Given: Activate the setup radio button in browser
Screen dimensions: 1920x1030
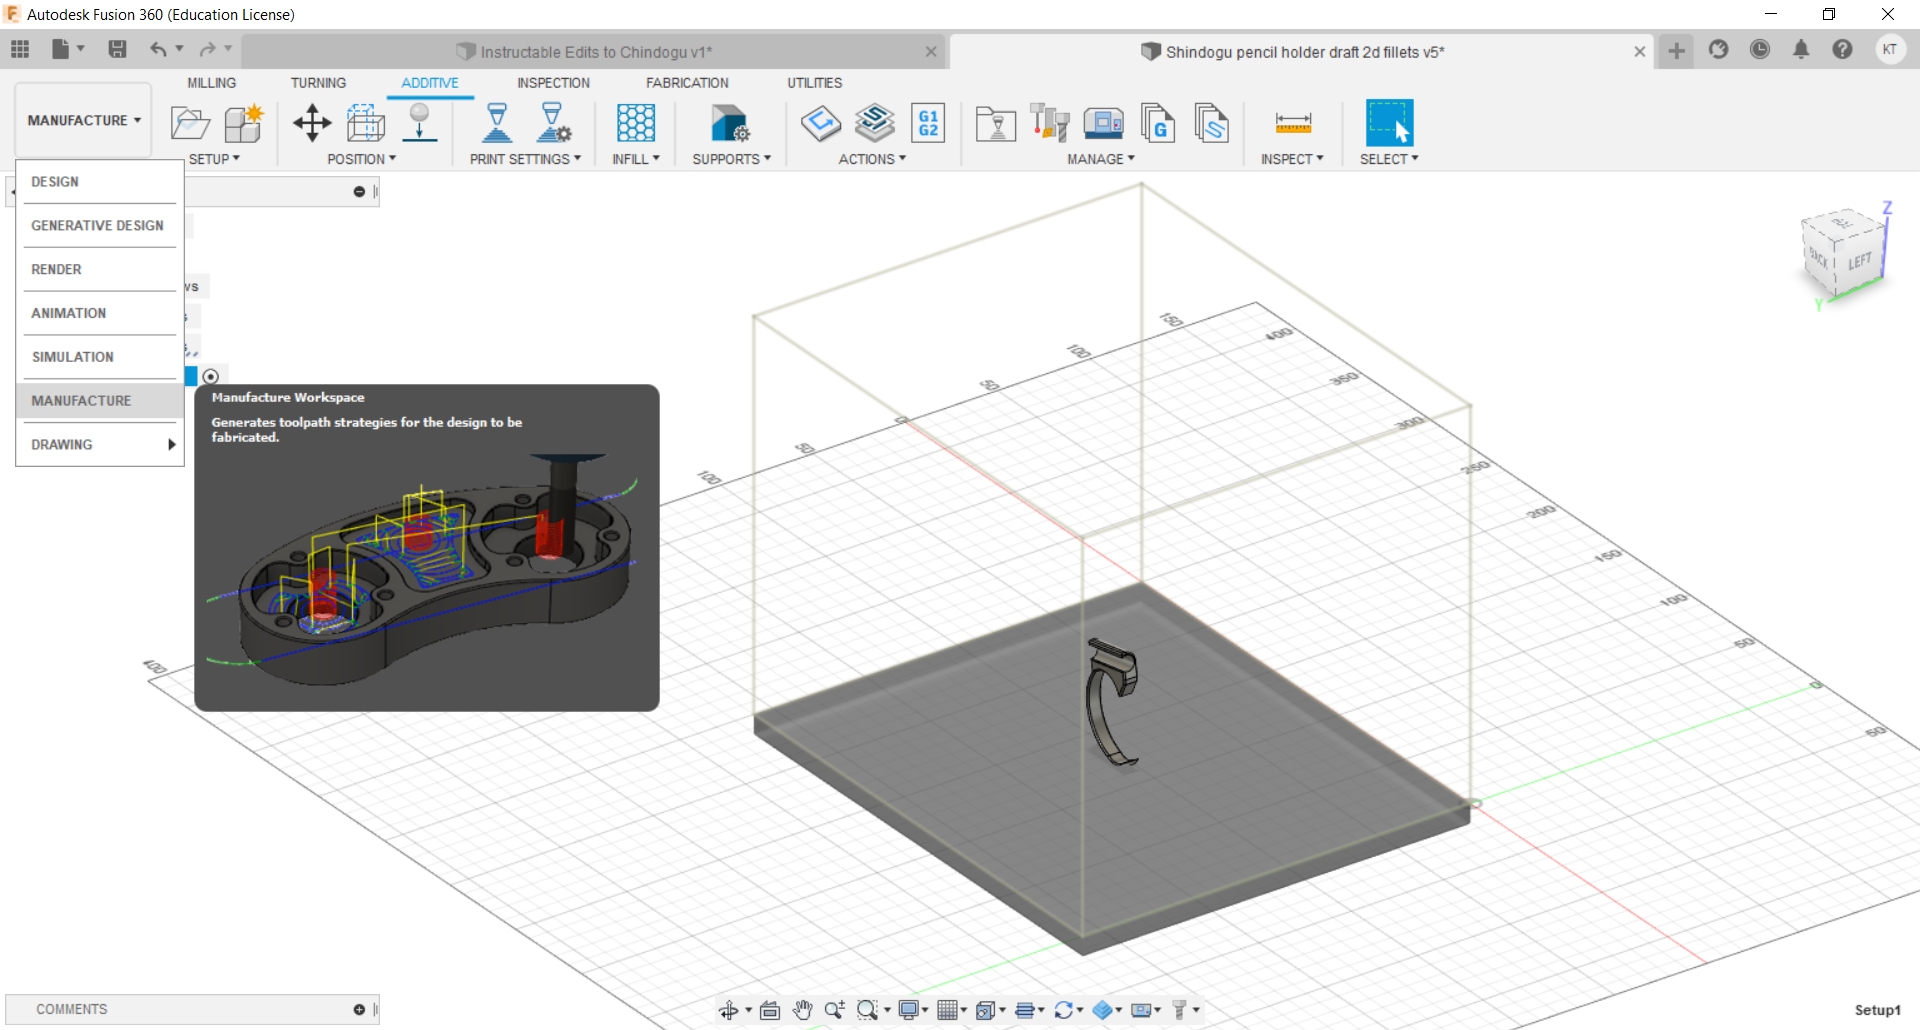Looking at the screenshot, I should (x=210, y=377).
